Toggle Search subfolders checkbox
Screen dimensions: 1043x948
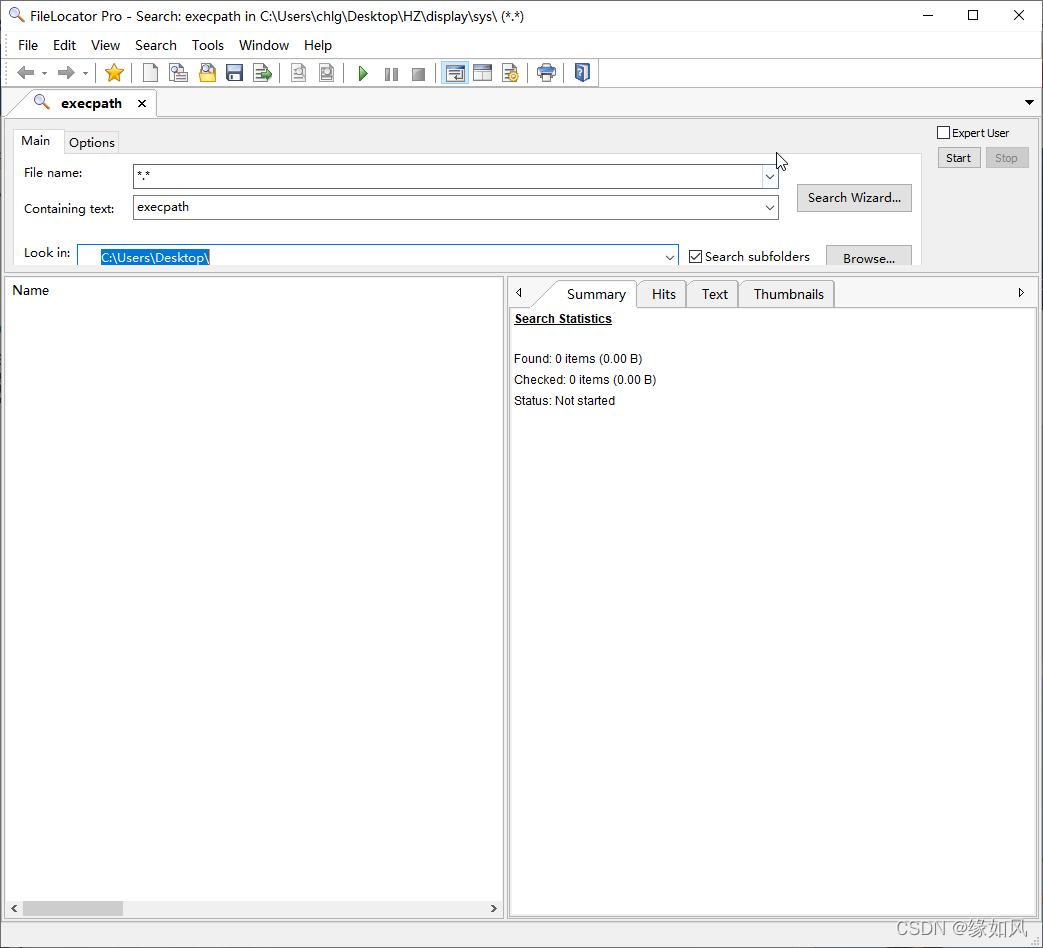(696, 256)
